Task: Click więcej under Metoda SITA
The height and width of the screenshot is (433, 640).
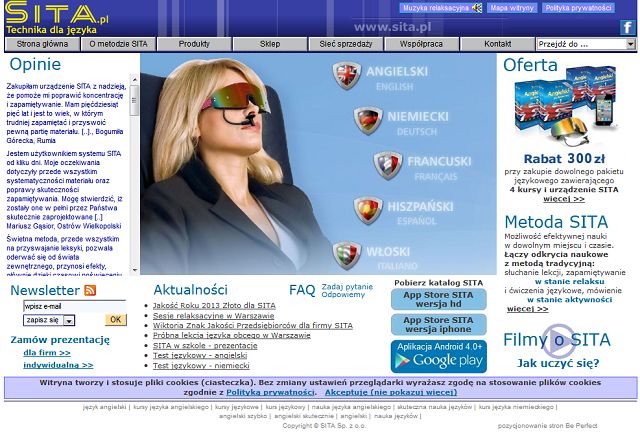Action: coord(527,309)
